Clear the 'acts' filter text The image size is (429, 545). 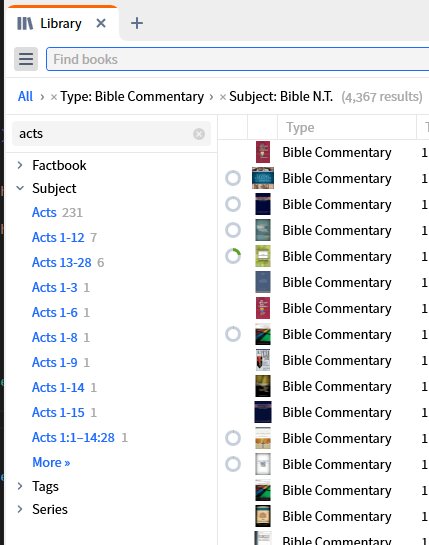click(x=199, y=134)
